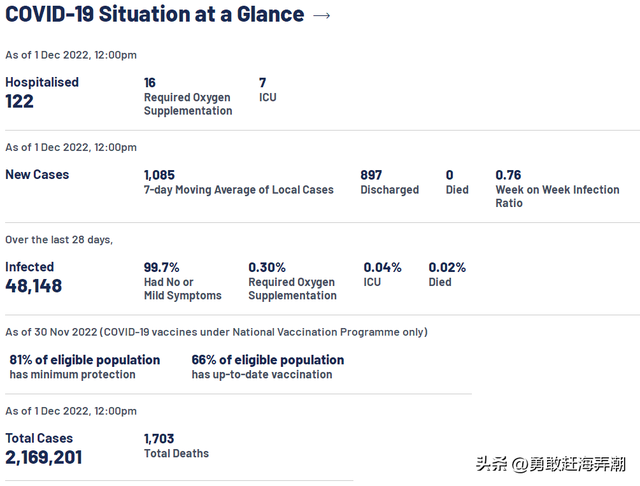Click the 0.04% ICU statistic
Screen dimensions: 640x486
(382, 274)
